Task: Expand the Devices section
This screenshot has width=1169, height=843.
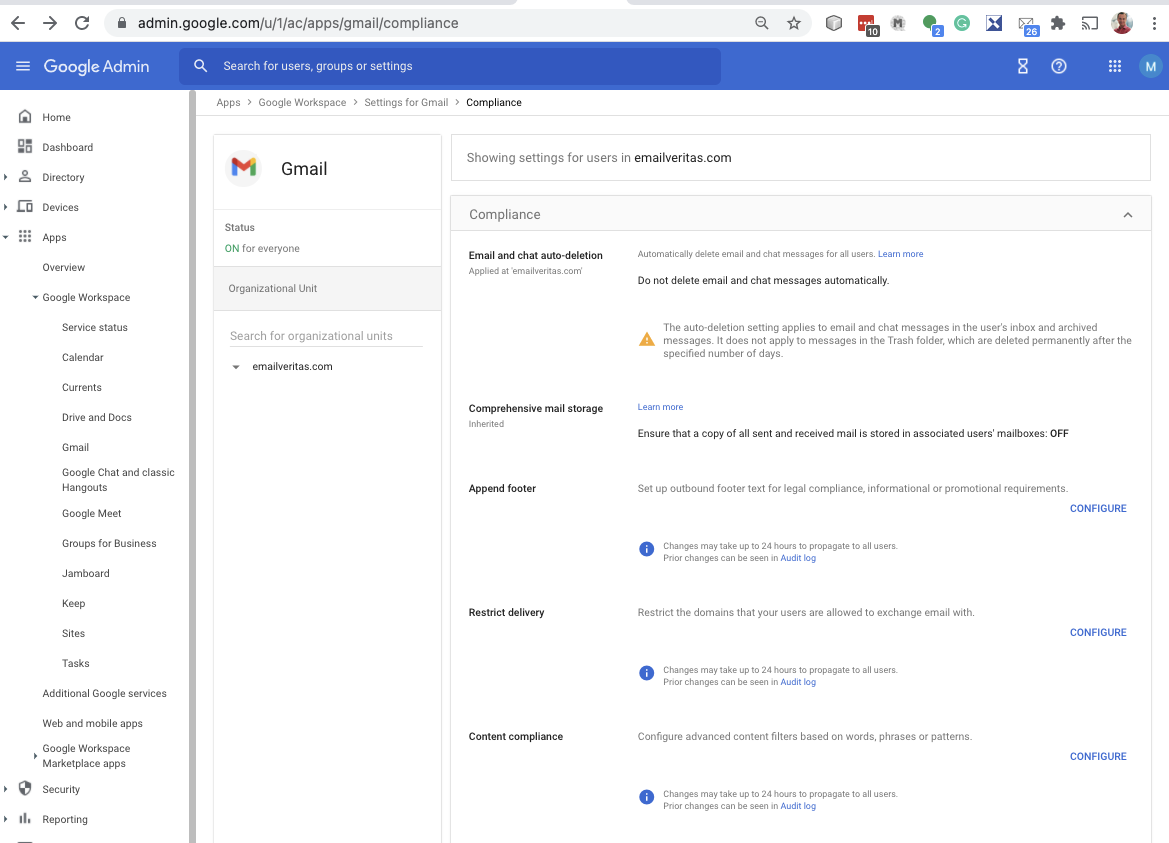Action: (6, 206)
